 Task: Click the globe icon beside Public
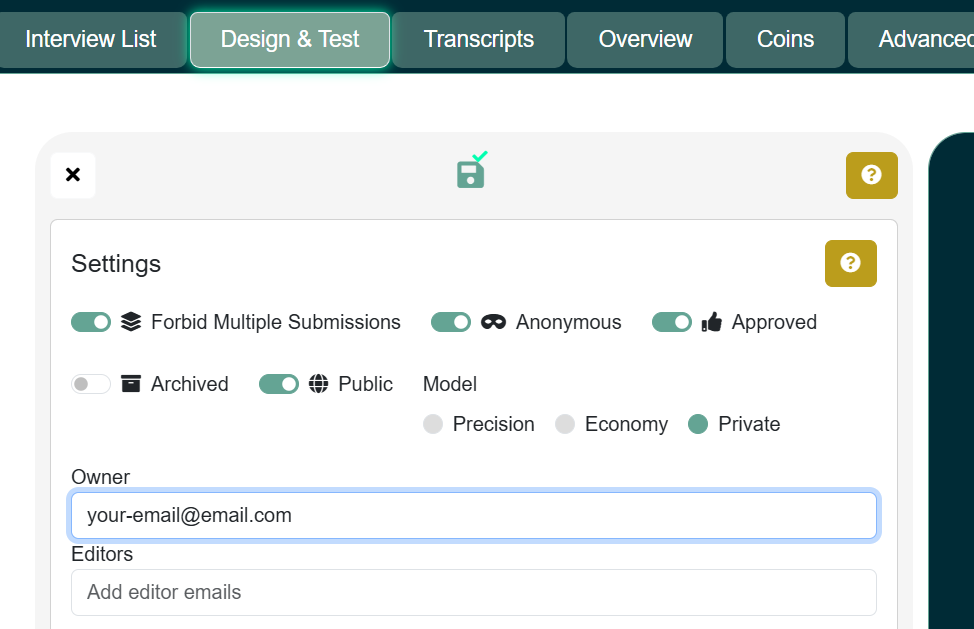[x=319, y=384]
